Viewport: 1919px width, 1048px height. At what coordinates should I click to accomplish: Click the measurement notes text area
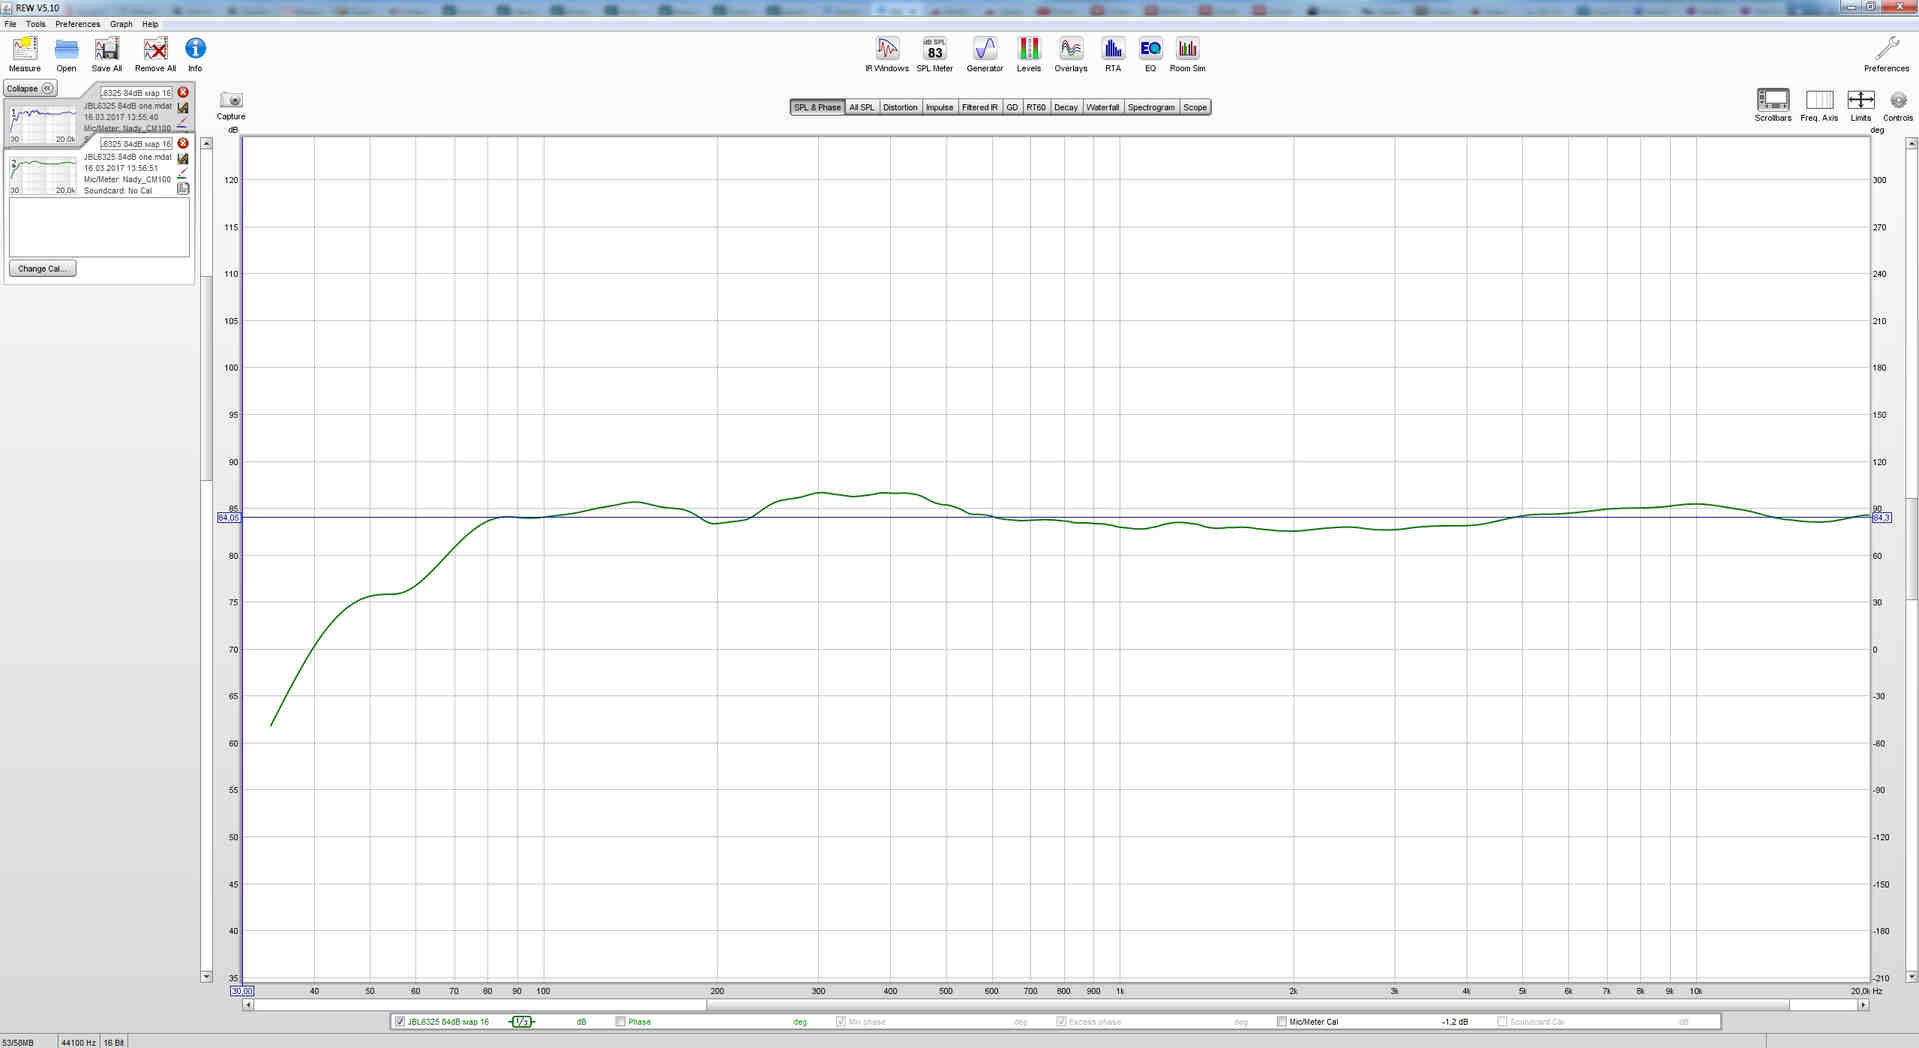pyautogui.click(x=99, y=227)
